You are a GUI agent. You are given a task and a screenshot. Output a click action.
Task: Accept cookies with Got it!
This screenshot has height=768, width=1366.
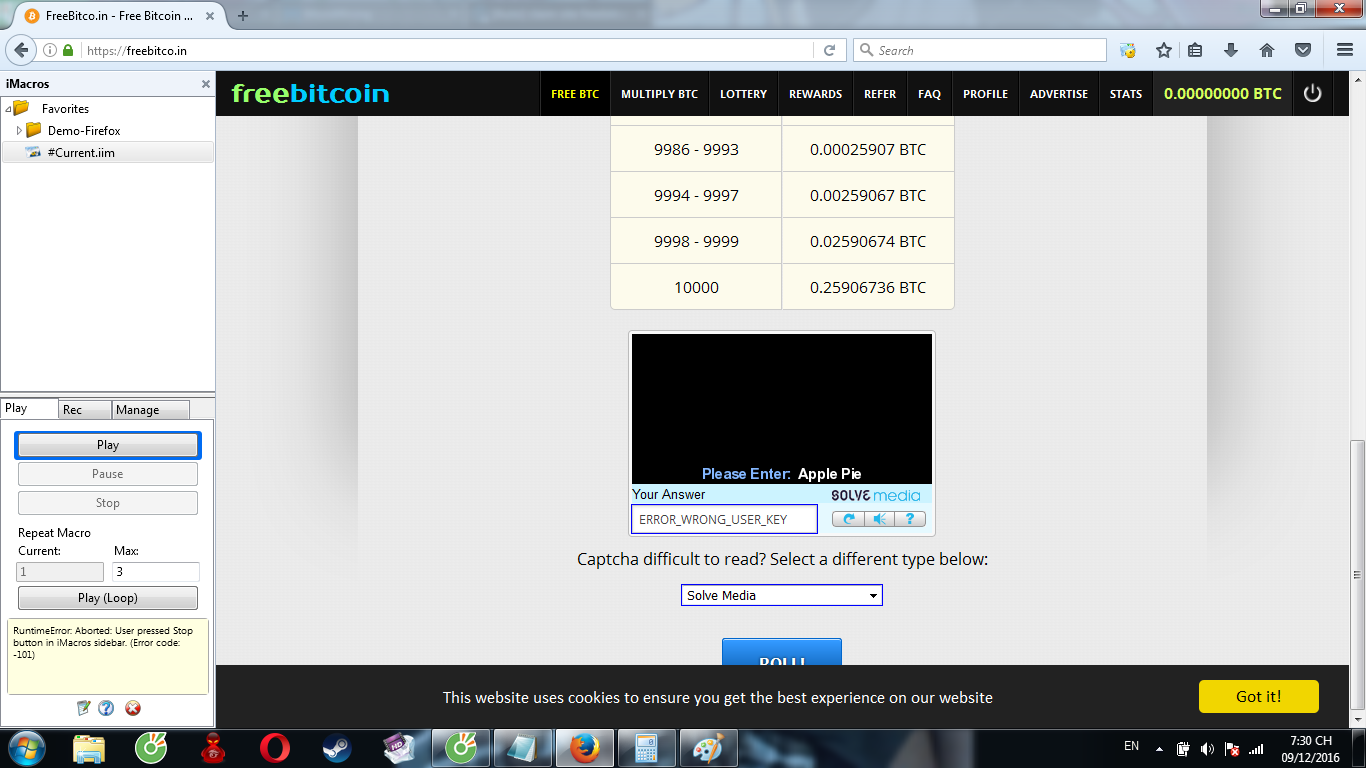[1258, 696]
